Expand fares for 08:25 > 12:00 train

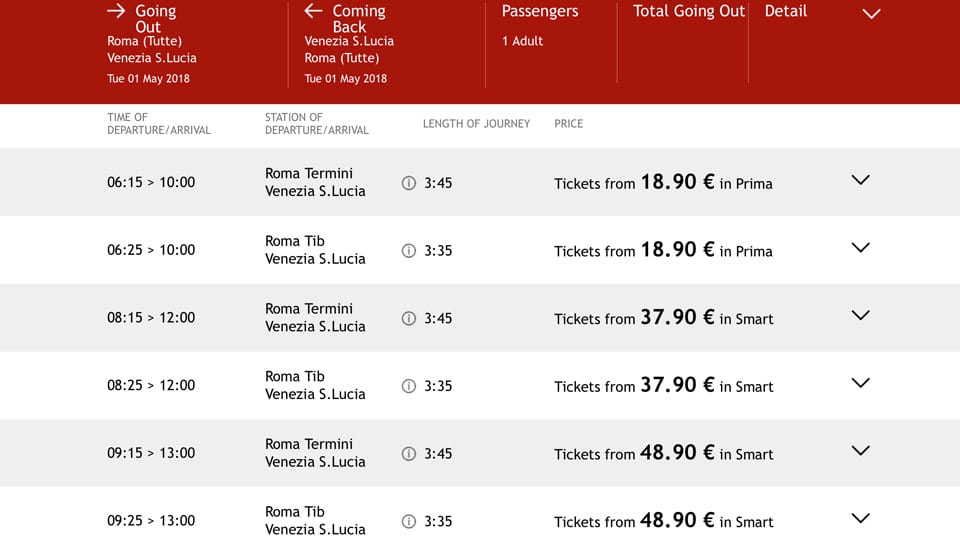[860, 383]
